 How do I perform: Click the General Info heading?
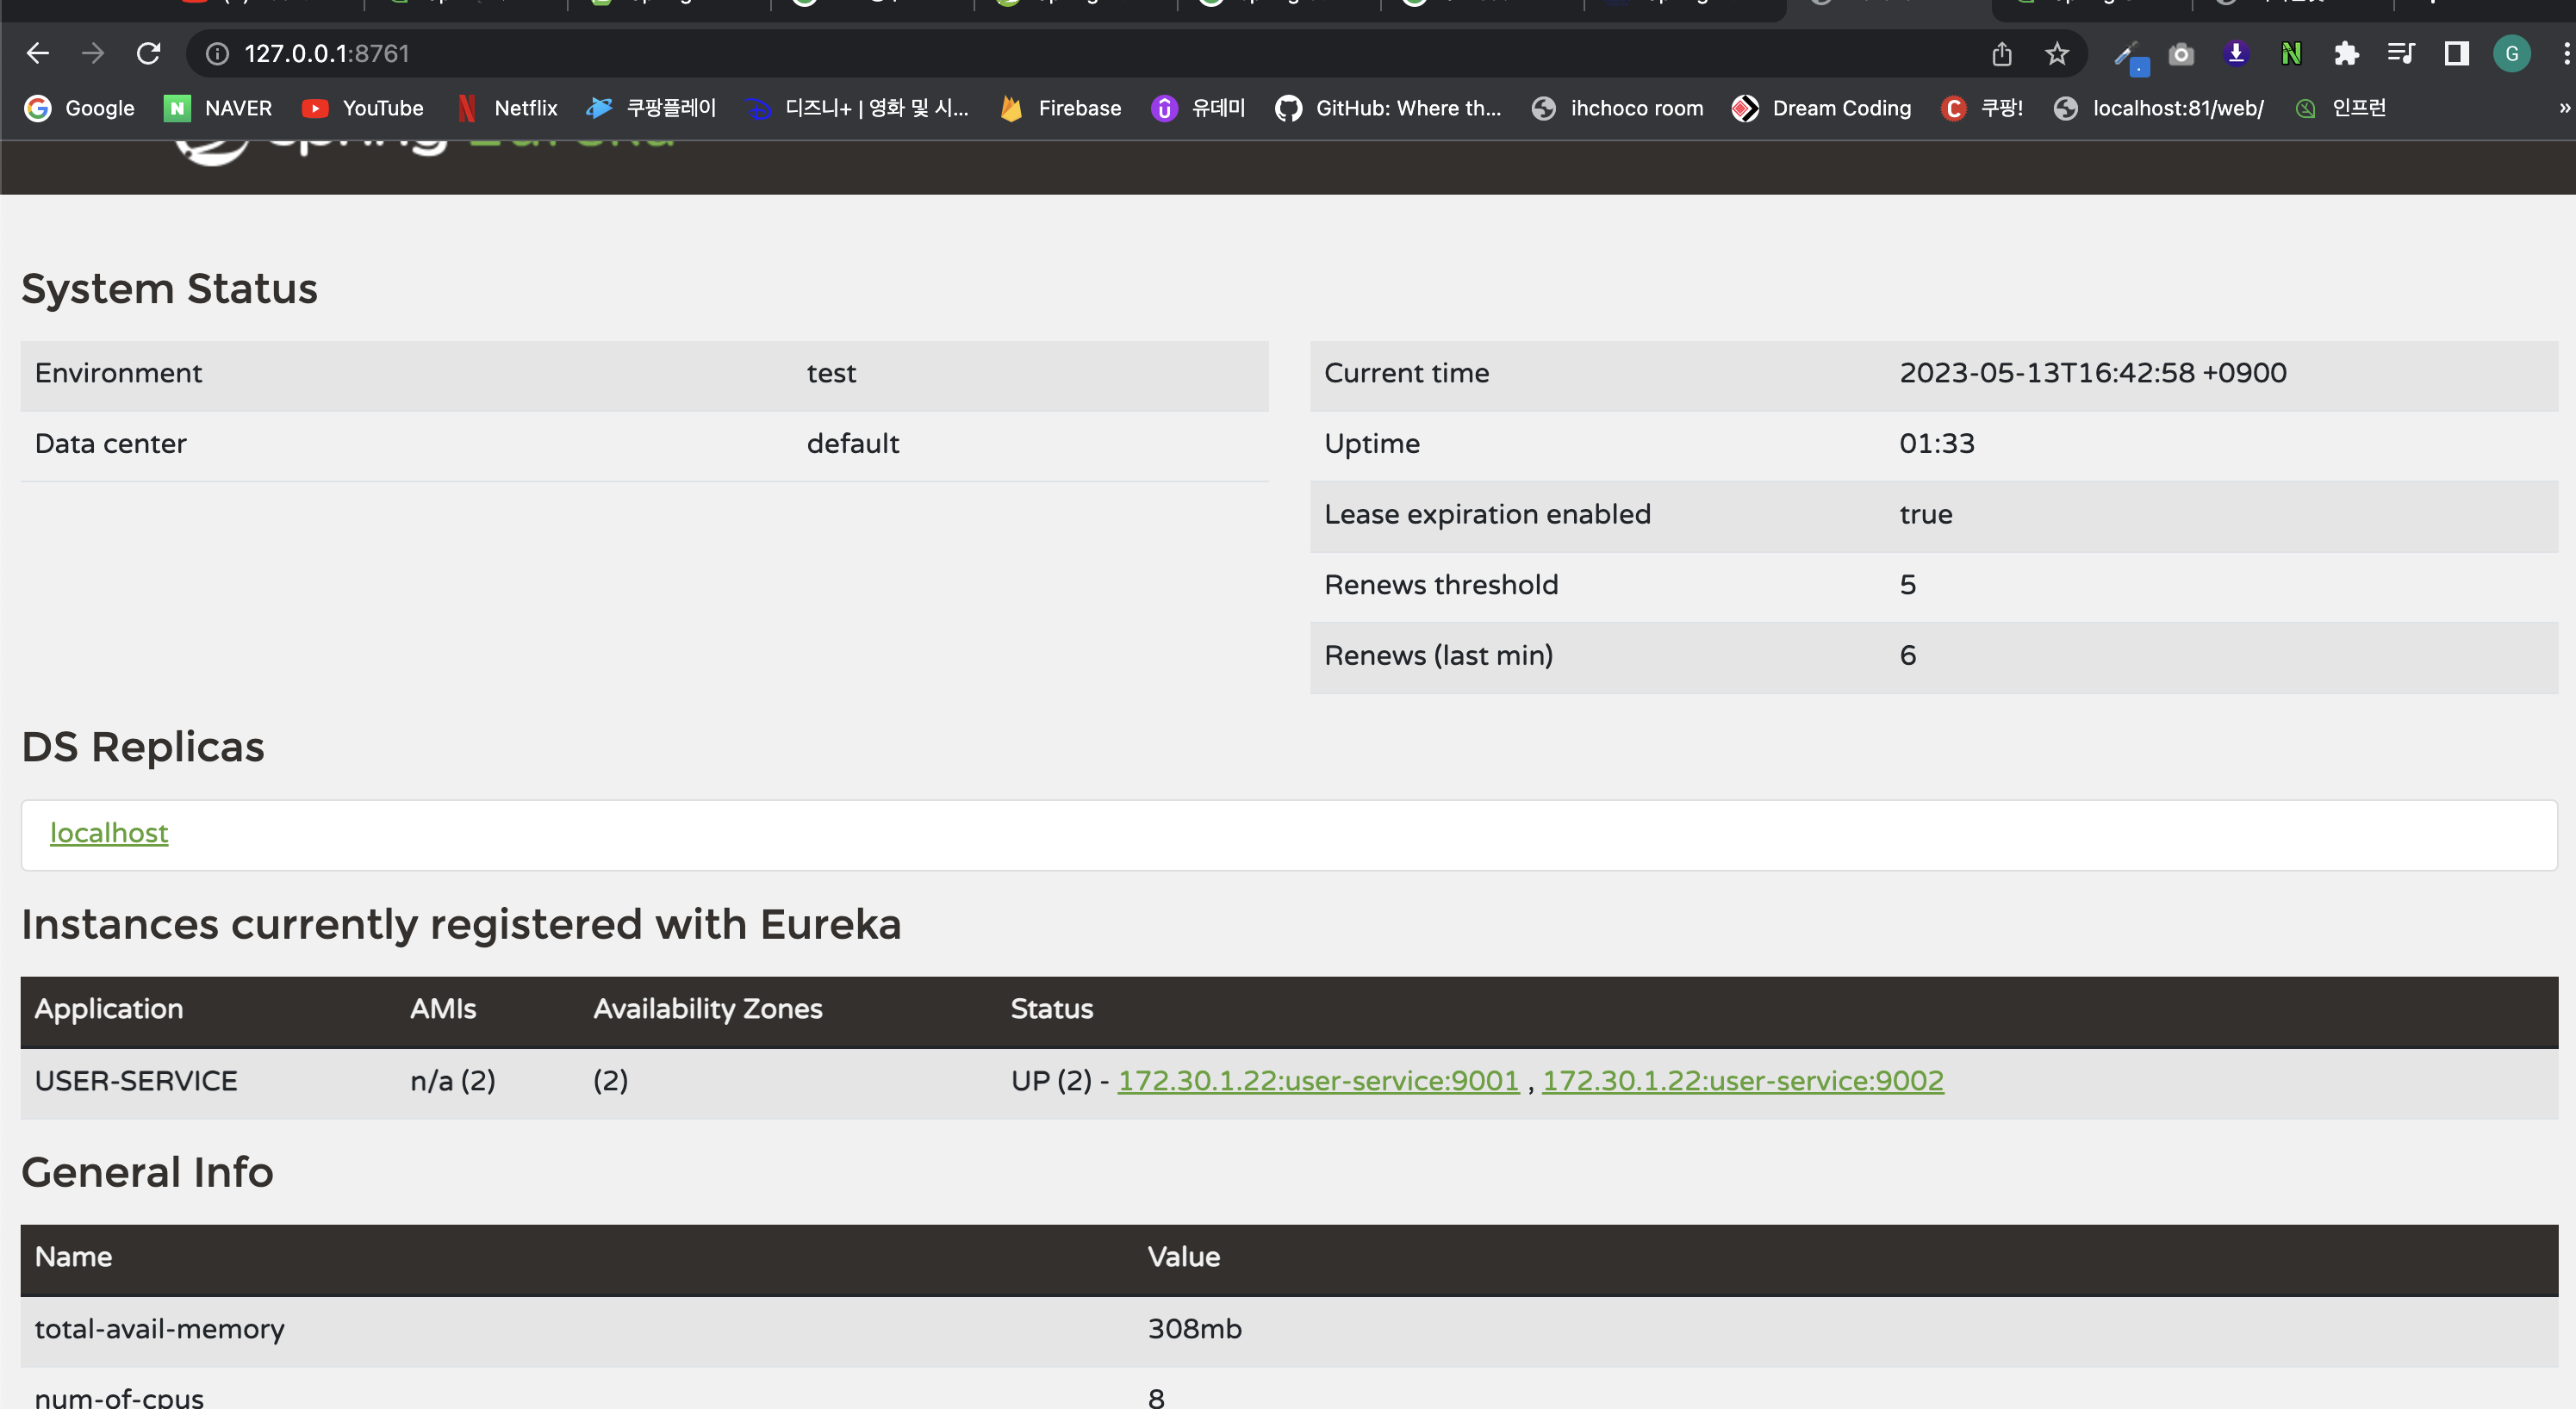(x=147, y=1171)
